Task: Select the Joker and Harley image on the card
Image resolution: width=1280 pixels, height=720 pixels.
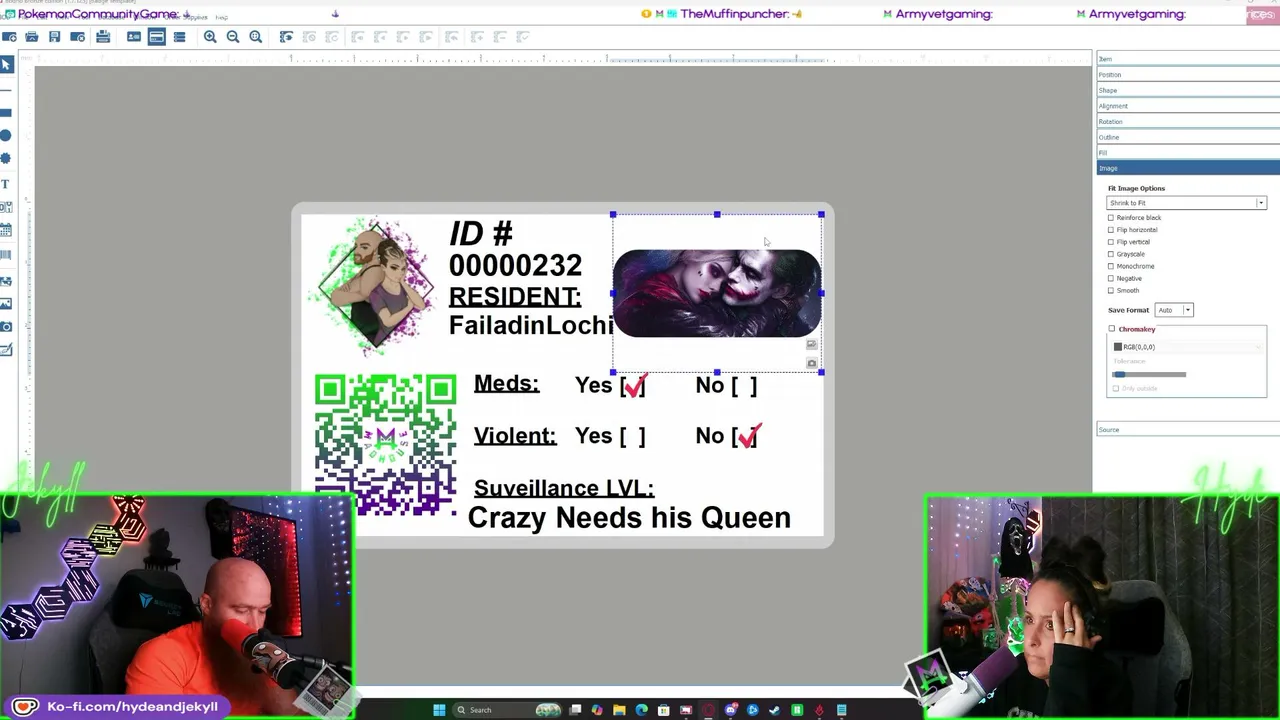Action: coord(717,293)
